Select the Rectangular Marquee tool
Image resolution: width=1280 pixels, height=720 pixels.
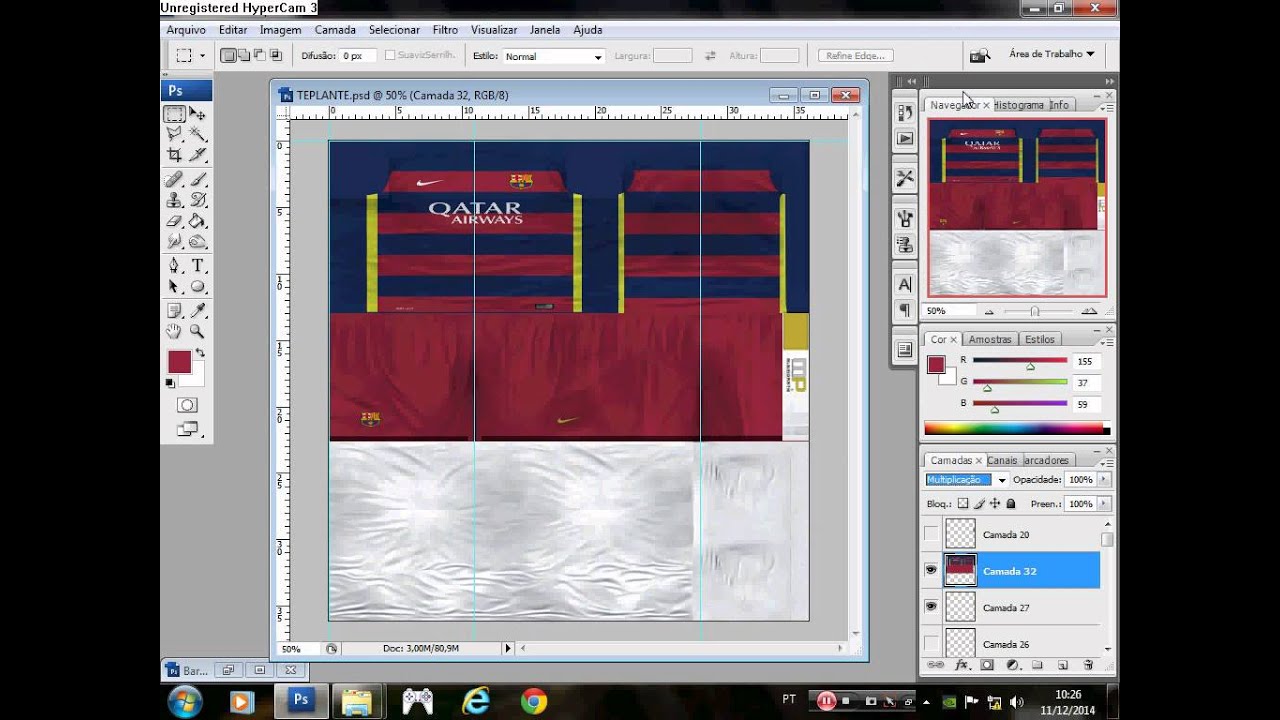[x=174, y=114]
